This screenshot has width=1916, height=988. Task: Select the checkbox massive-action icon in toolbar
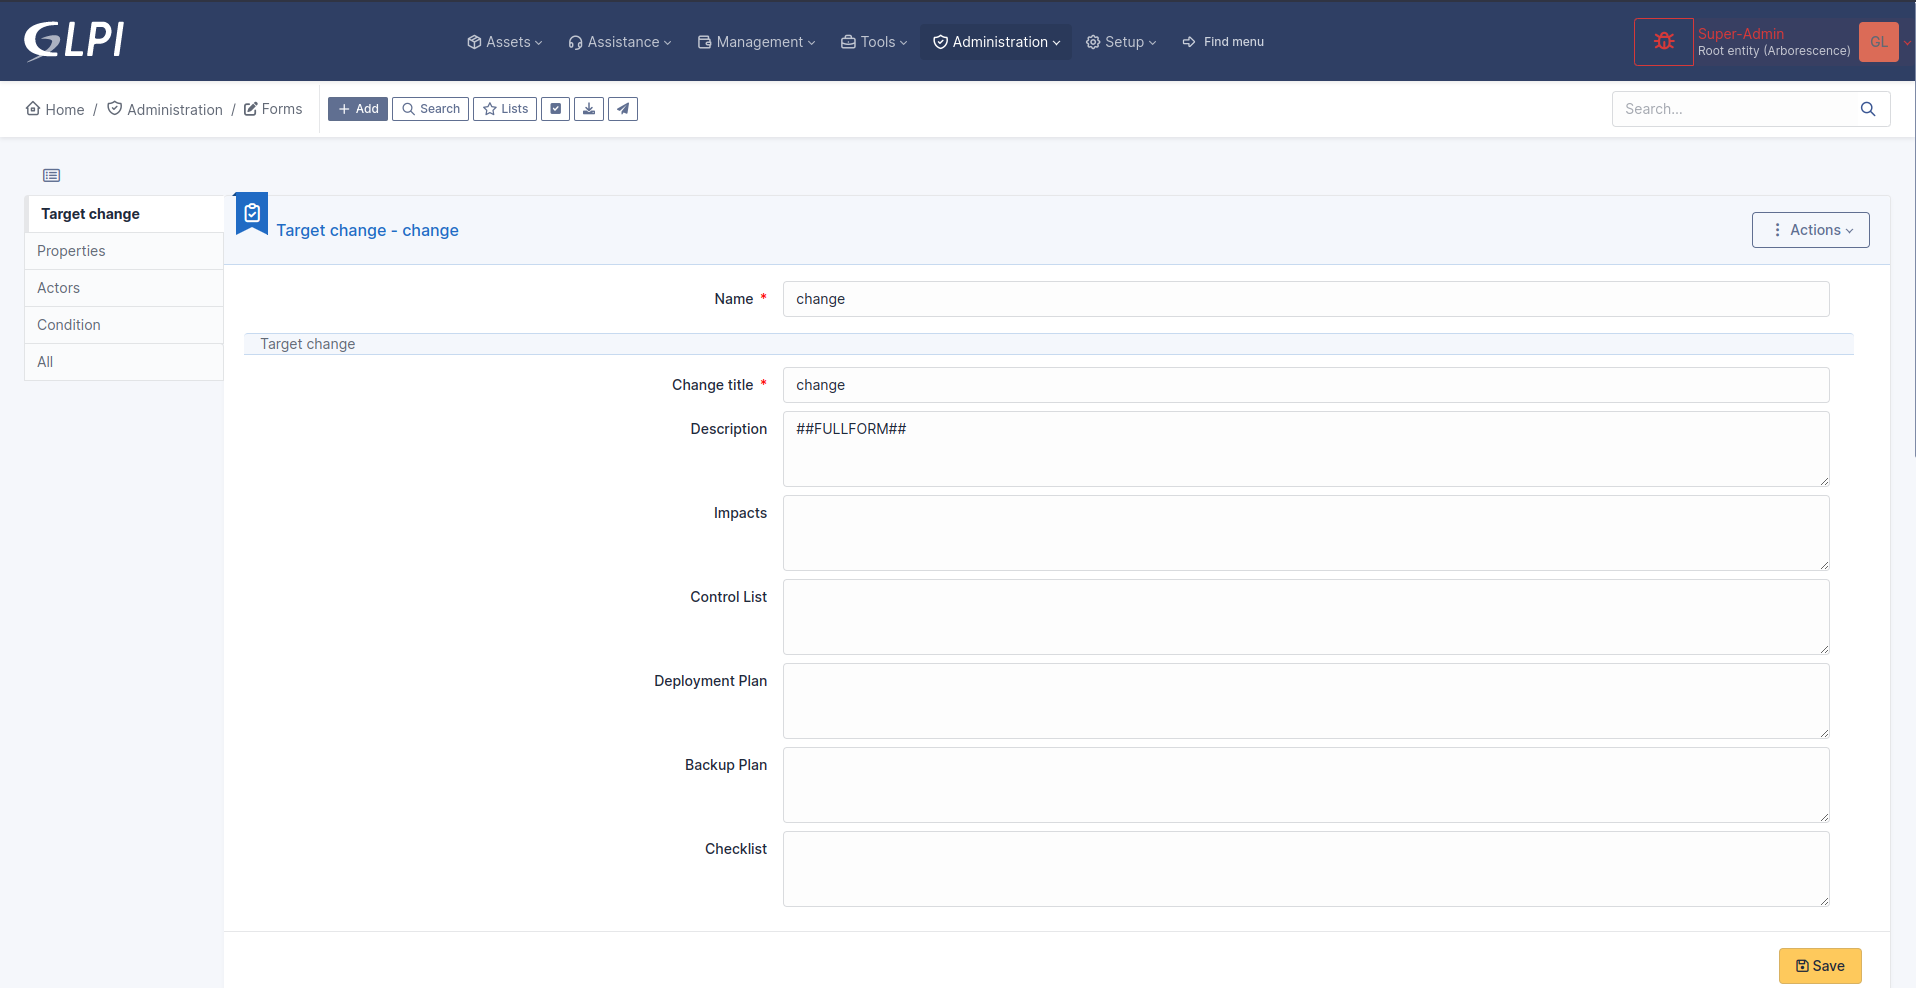click(555, 108)
